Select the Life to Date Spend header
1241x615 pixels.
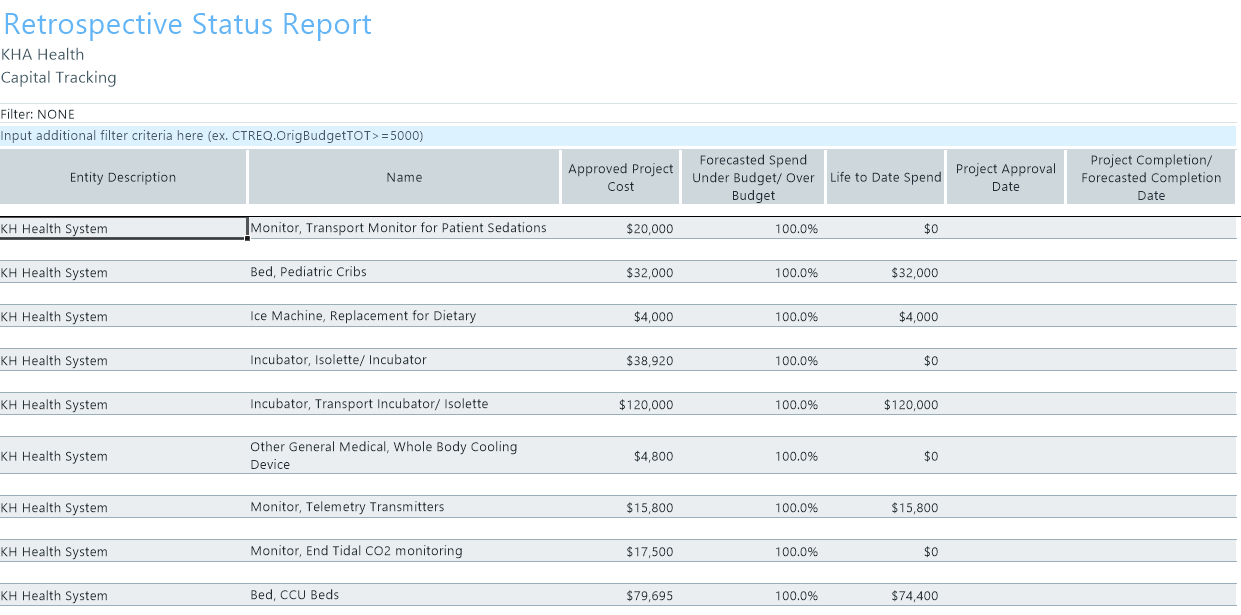(x=885, y=178)
